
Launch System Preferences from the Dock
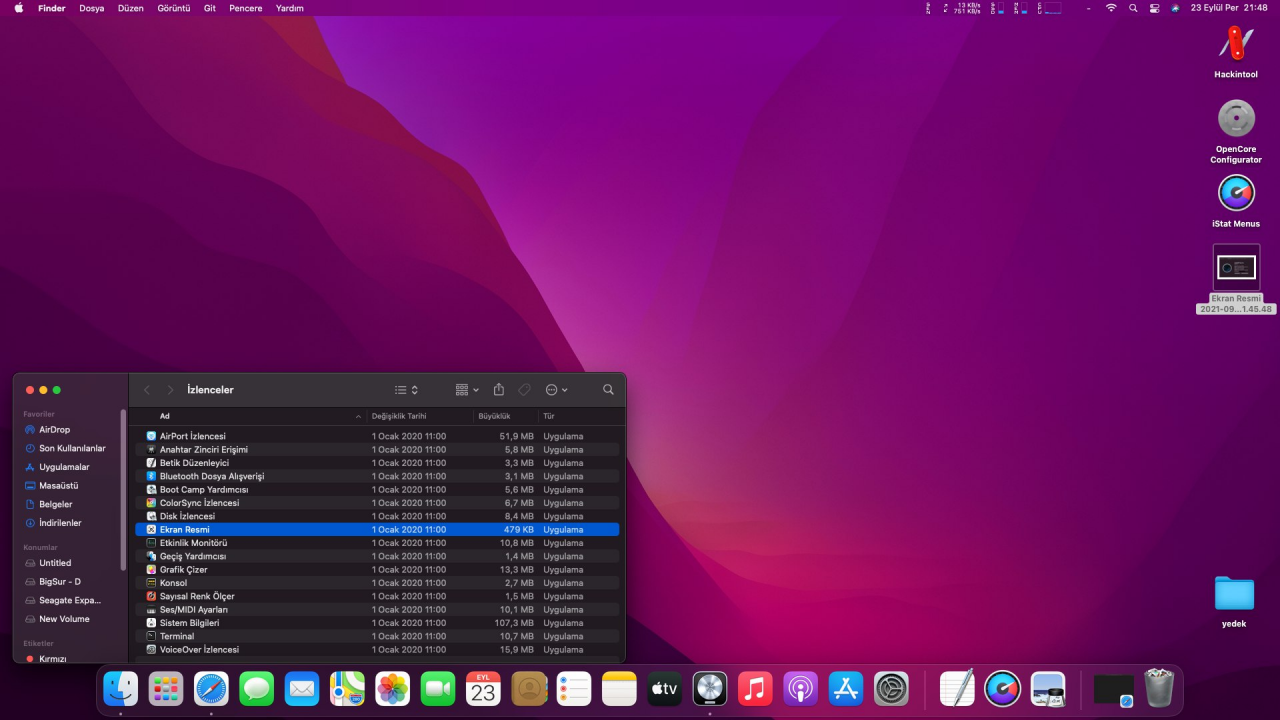click(891, 689)
